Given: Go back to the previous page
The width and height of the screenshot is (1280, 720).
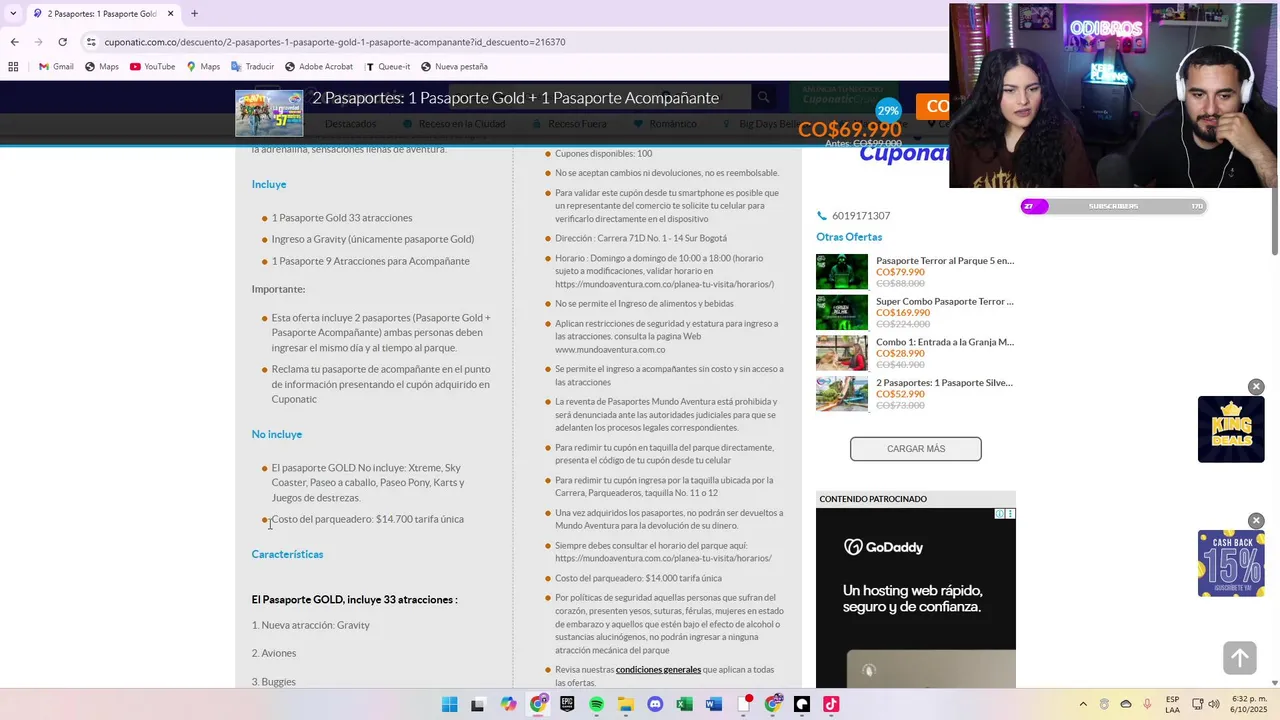Looking at the screenshot, I should (15, 42).
